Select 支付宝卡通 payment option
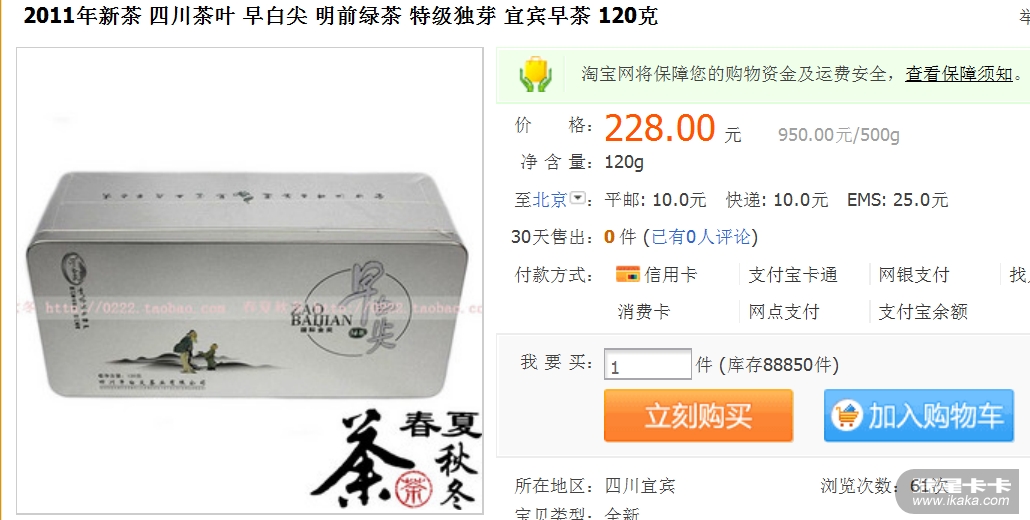The height and width of the screenshot is (520, 1030). [793, 274]
